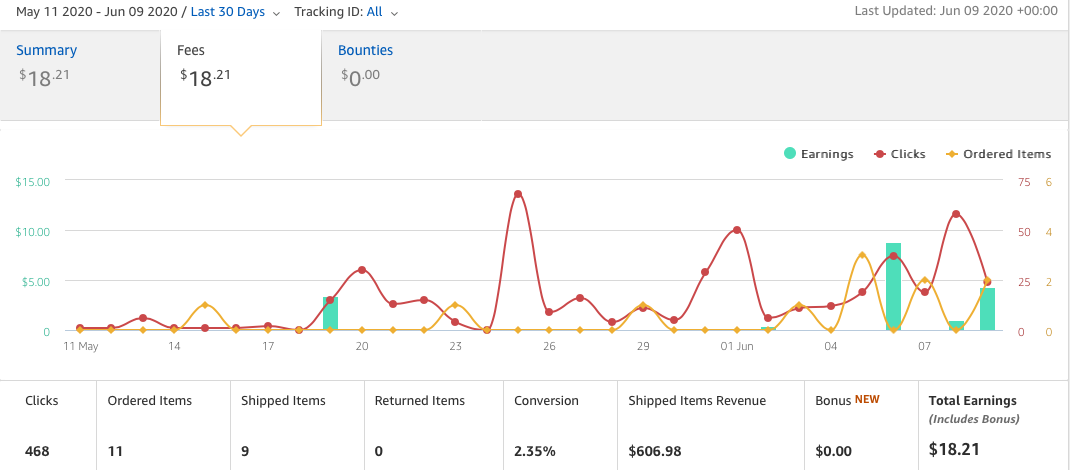Image resolution: width=1070 pixels, height=470 pixels.
Task: Toggle the Earnings legend teal circle
Action: pyautogui.click(x=790, y=153)
